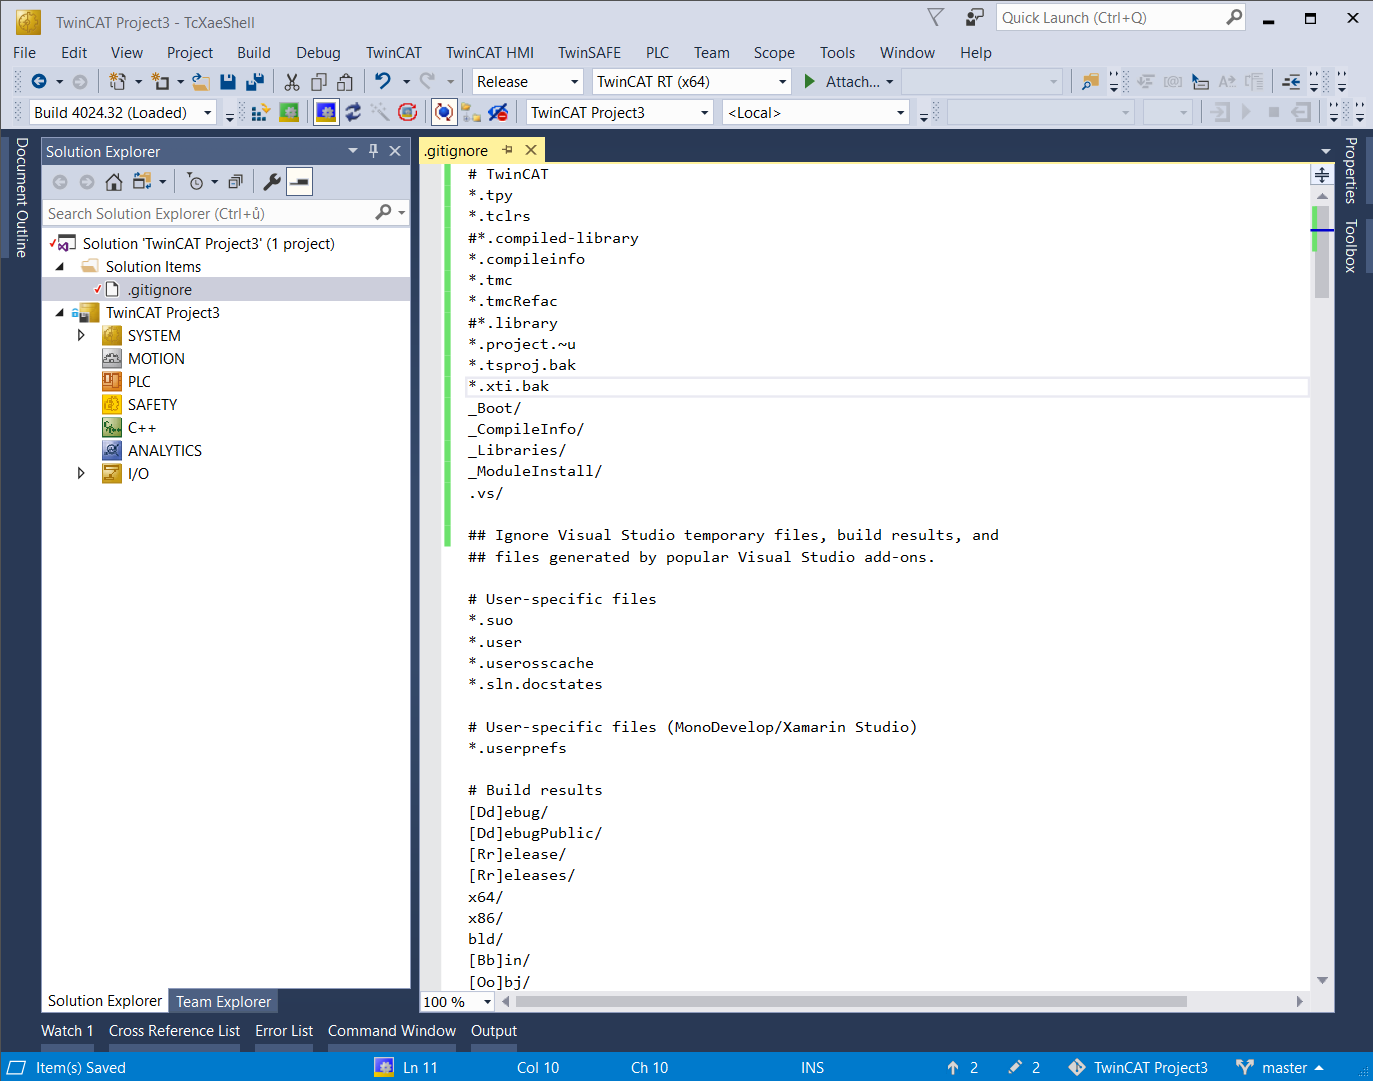This screenshot has width=1373, height=1081.
Task: Click TwinCAT Restart Run Mode green icon
Action: pos(289,113)
